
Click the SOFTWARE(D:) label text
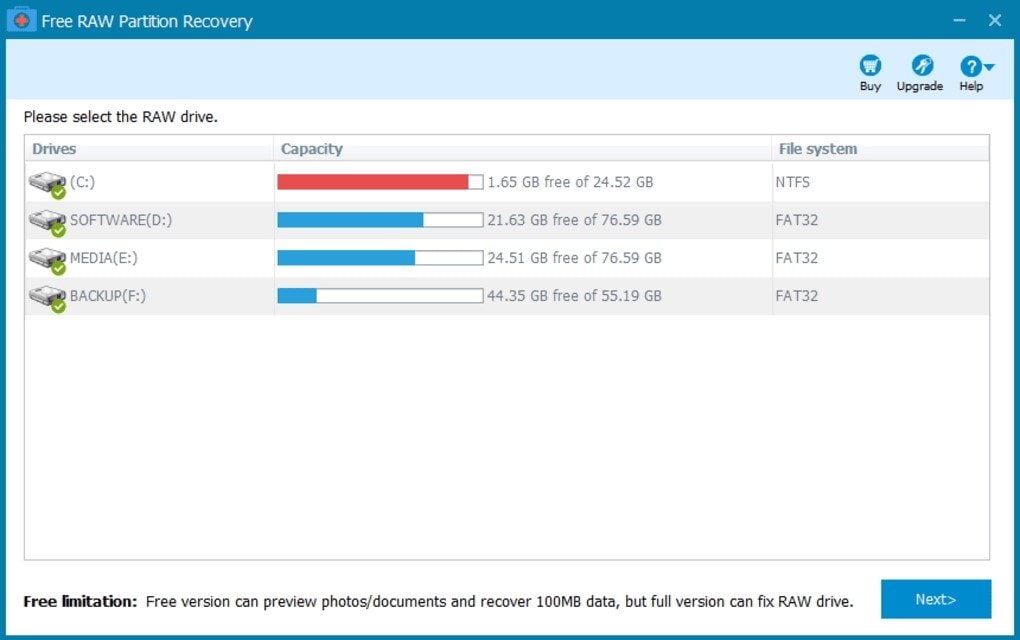pyautogui.click(x=121, y=220)
